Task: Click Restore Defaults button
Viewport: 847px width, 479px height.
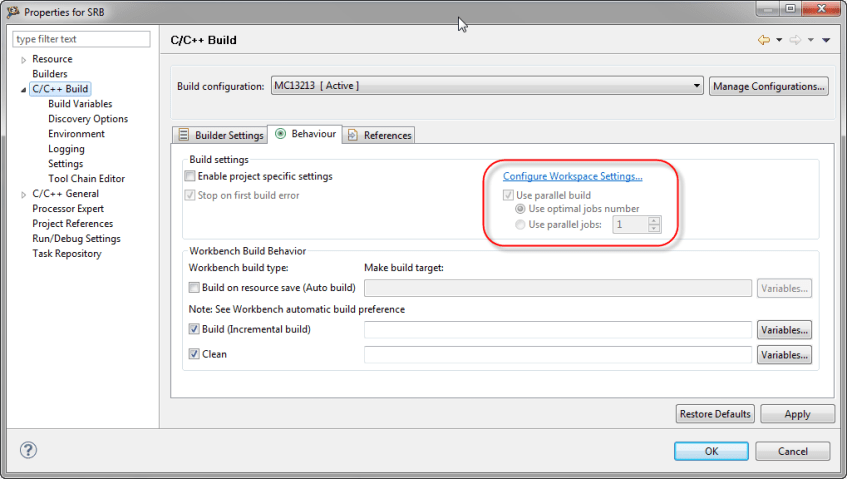Action: point(715,414)
